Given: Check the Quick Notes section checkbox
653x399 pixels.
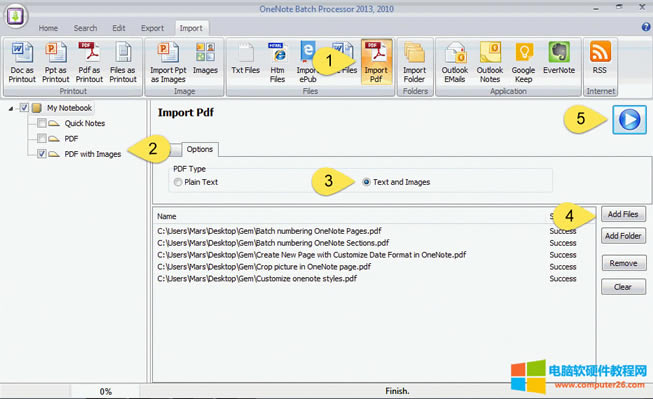Looking at the screenshot, I should 42,123.
